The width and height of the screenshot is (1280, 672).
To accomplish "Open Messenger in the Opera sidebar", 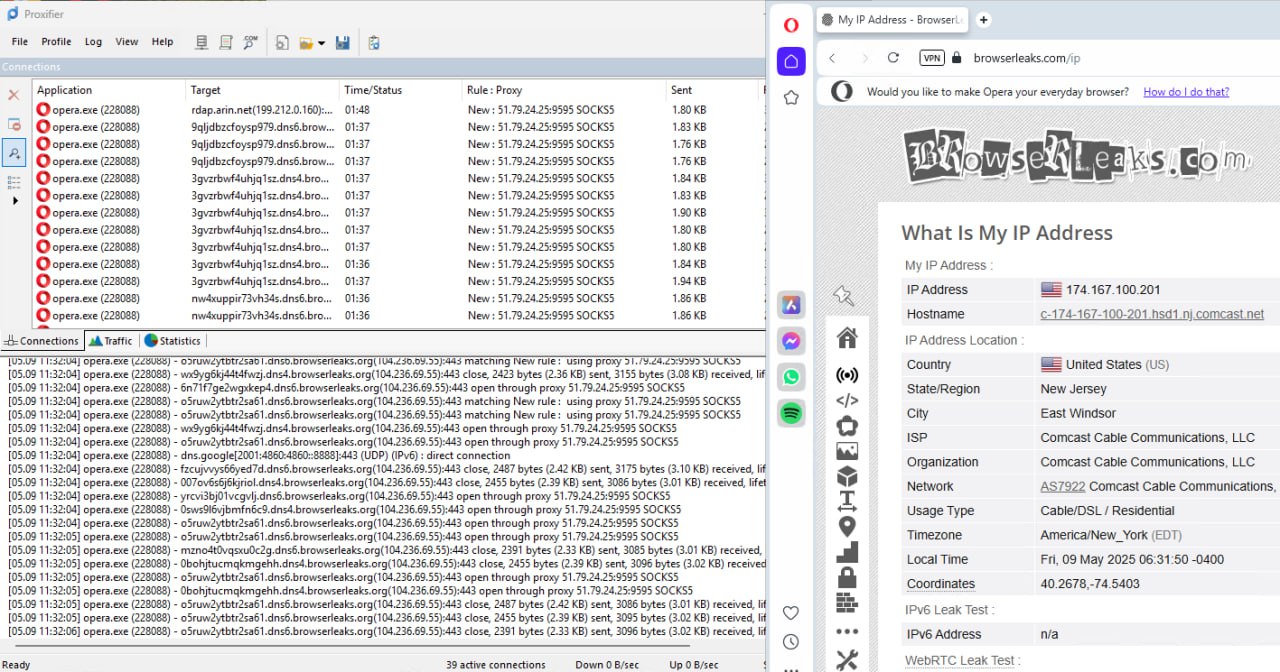I will tap(791, 341).
